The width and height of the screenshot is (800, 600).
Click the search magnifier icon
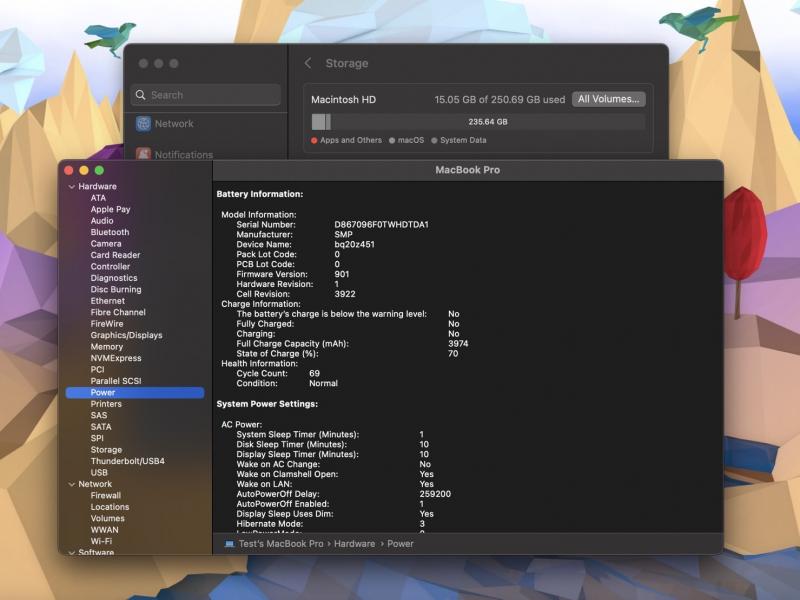[141, 95]
